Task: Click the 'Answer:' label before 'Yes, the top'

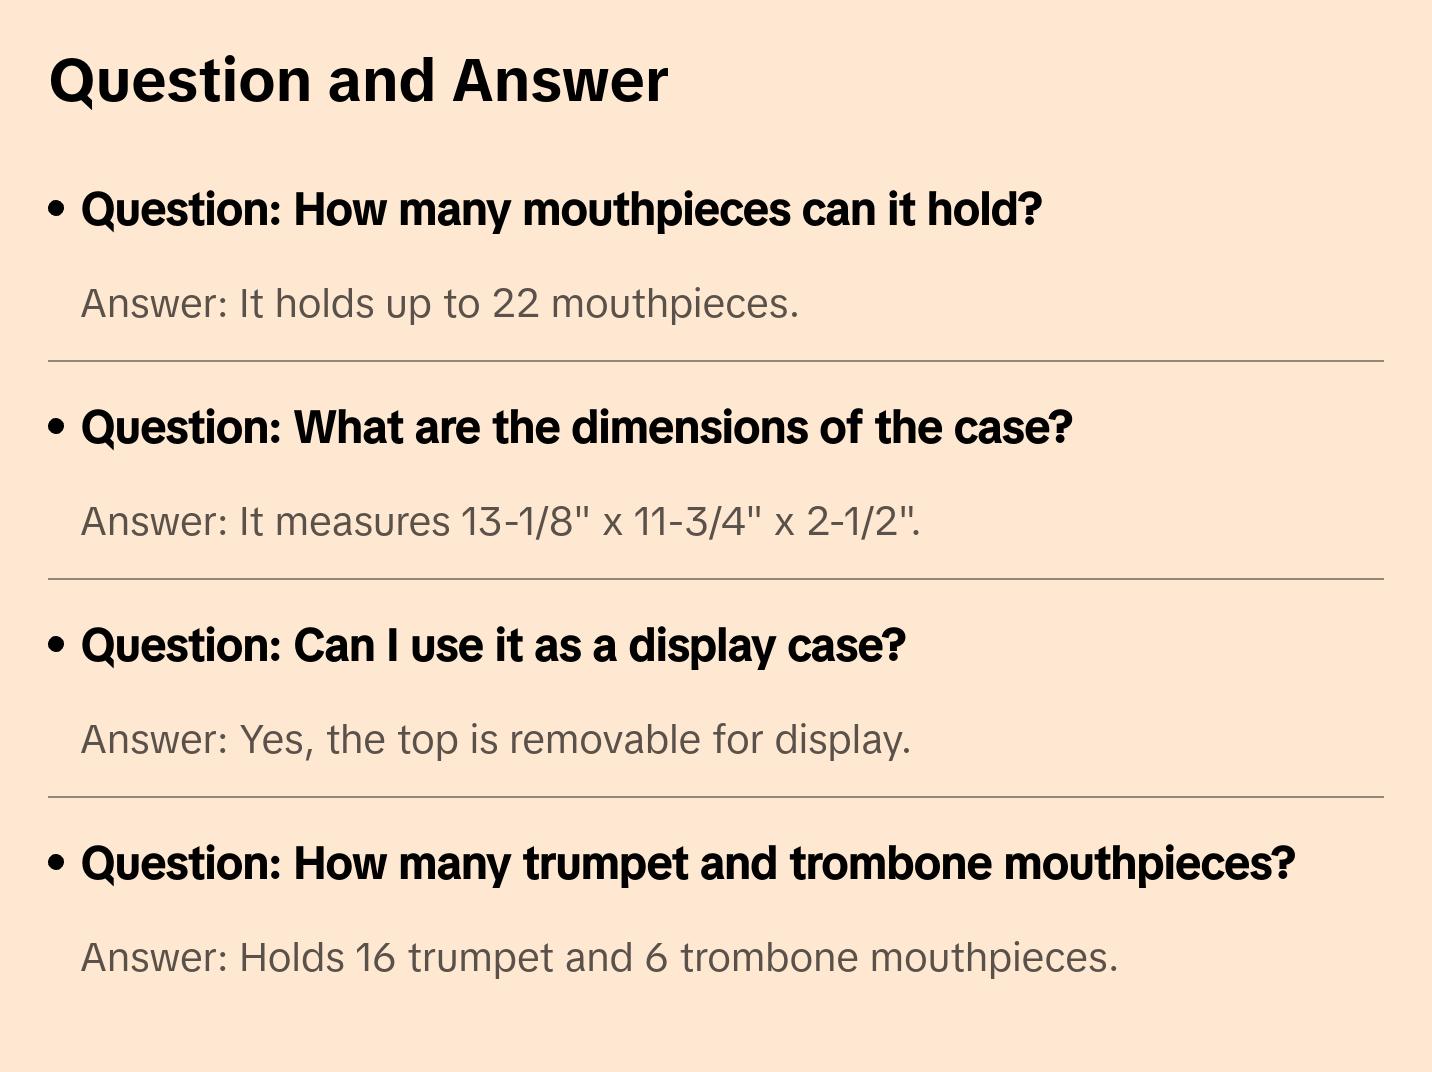Action: point(155,740)
